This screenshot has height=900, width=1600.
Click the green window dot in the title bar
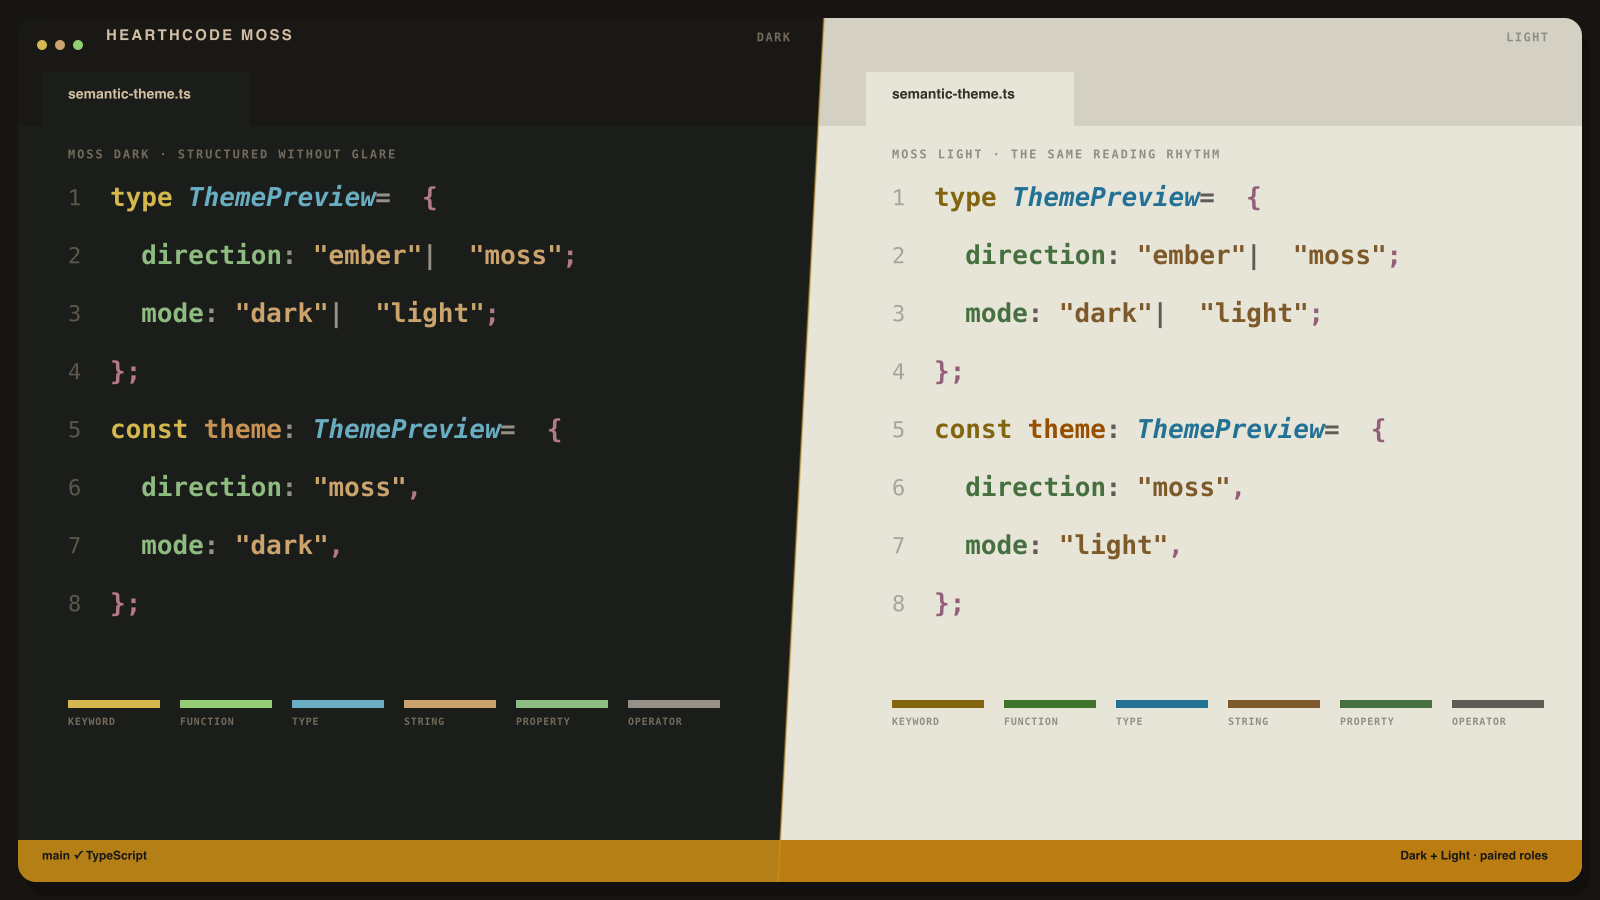pos(78,45)
